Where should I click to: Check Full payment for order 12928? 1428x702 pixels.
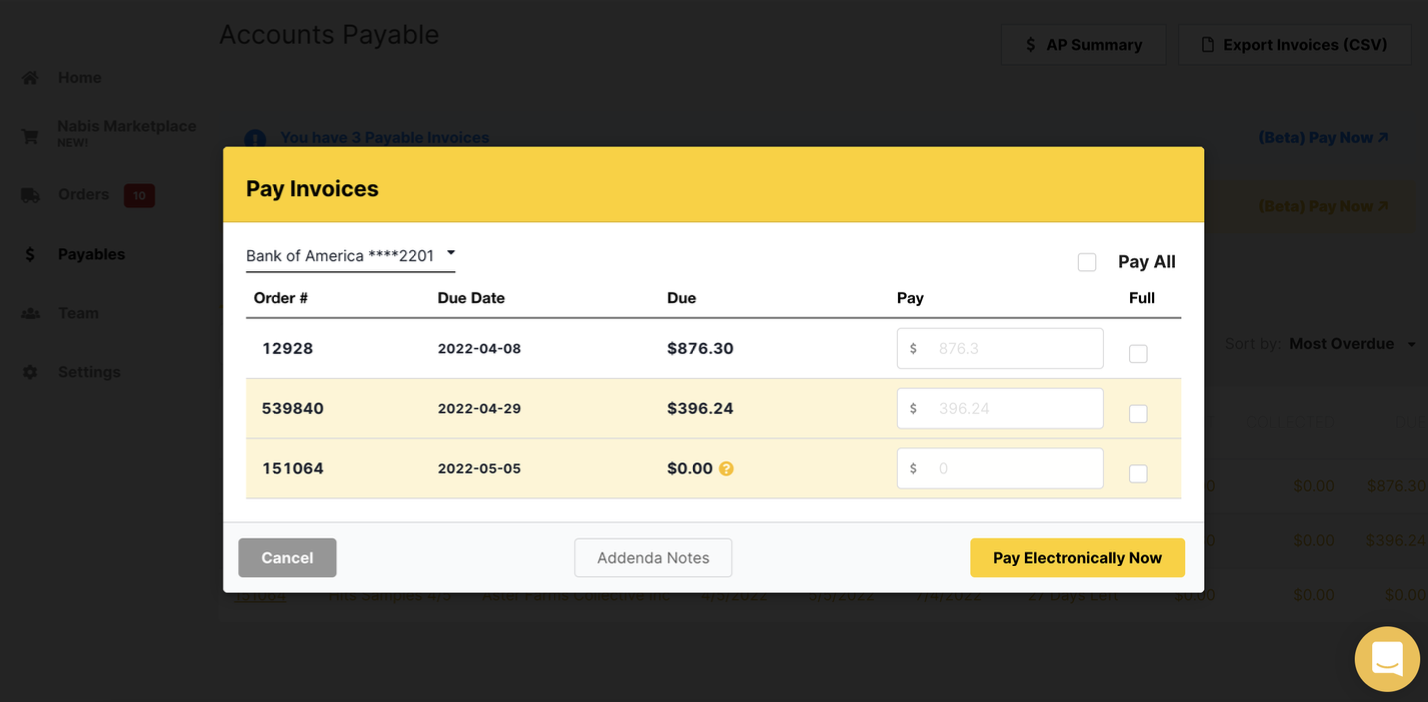(x=1138, y=353)
